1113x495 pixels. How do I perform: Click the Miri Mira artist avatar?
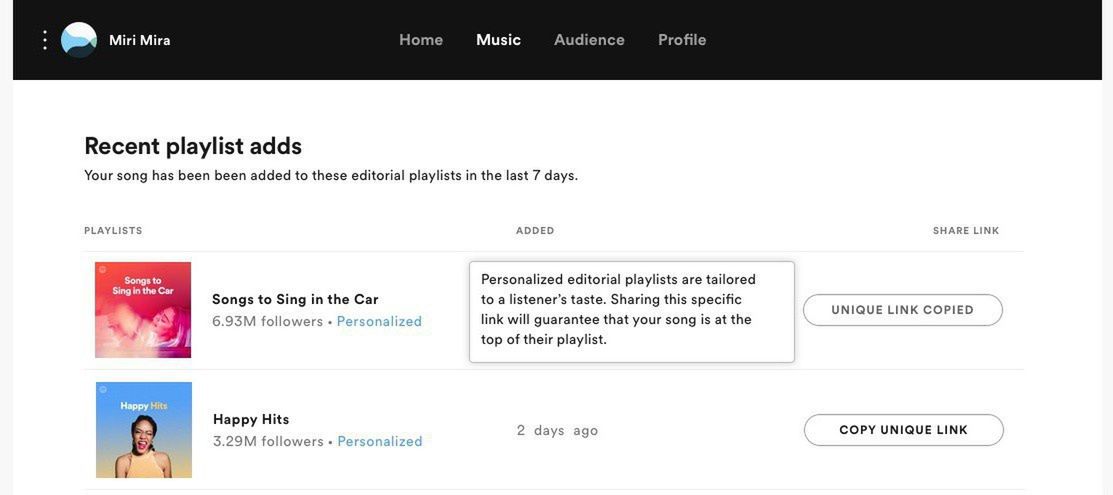79,40
